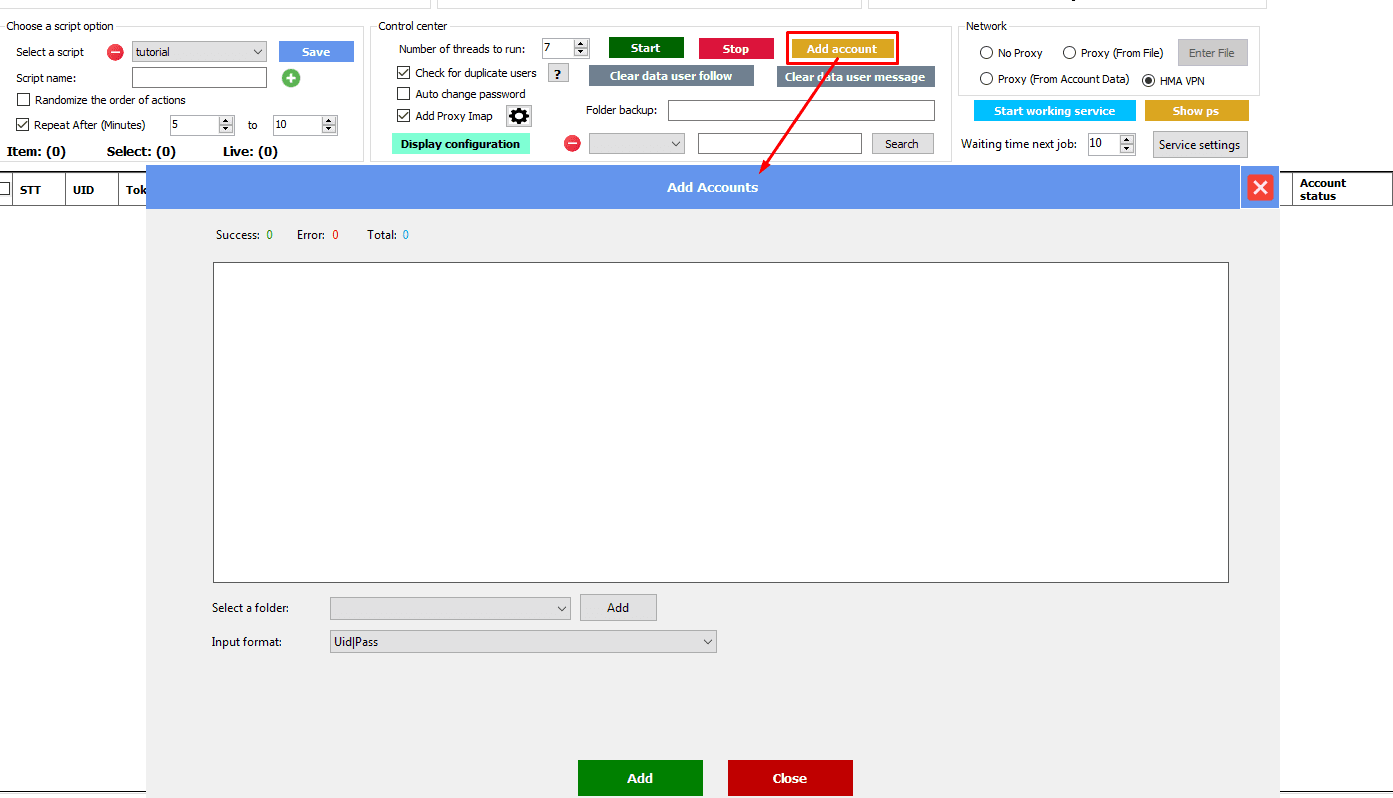Click inside the accounts input text area

[x=720, y=422]
